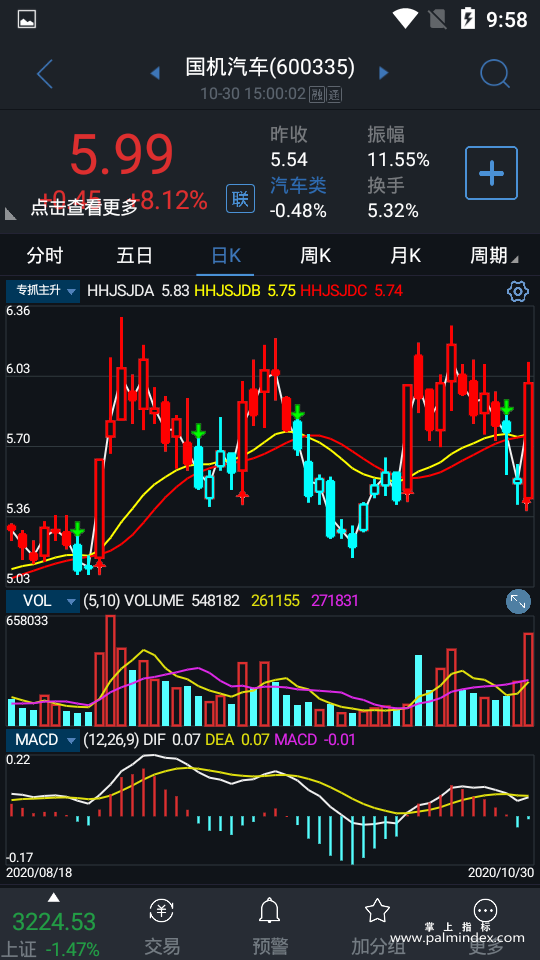Switch to next stock with right triangle

(x=384, y=73)
